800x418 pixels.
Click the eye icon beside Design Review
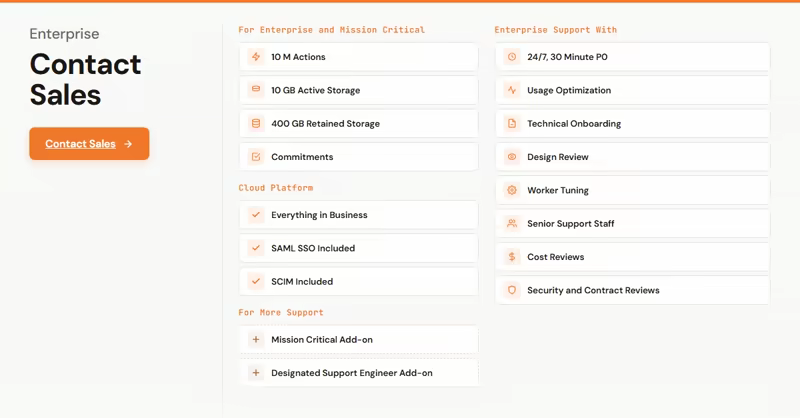[512, 157]
